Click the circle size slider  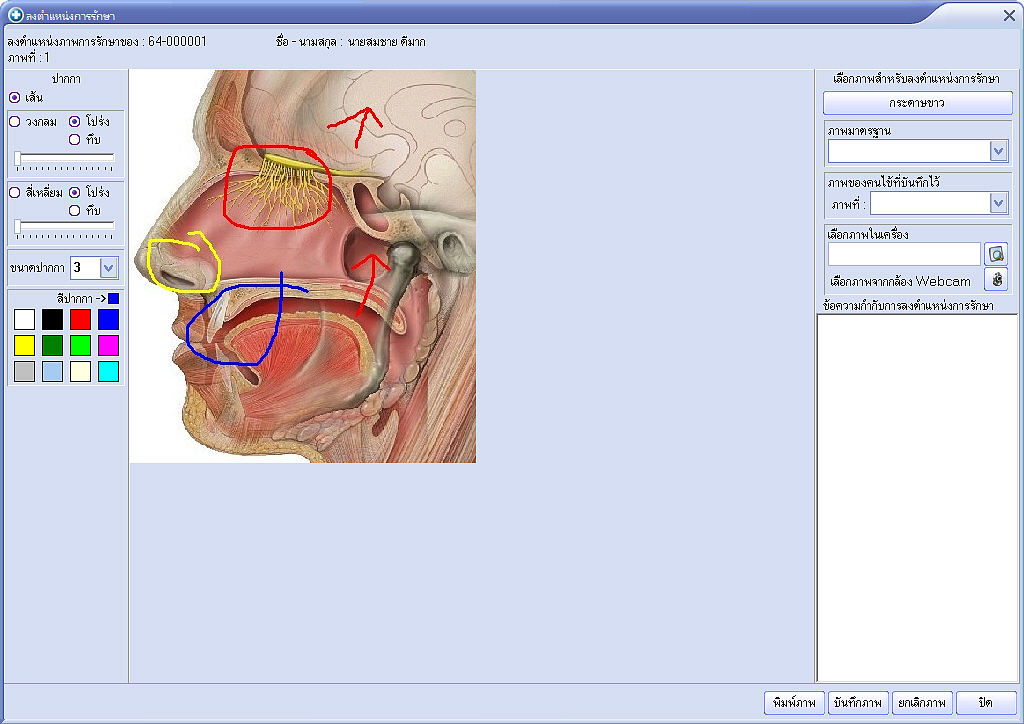click(64, 159)
